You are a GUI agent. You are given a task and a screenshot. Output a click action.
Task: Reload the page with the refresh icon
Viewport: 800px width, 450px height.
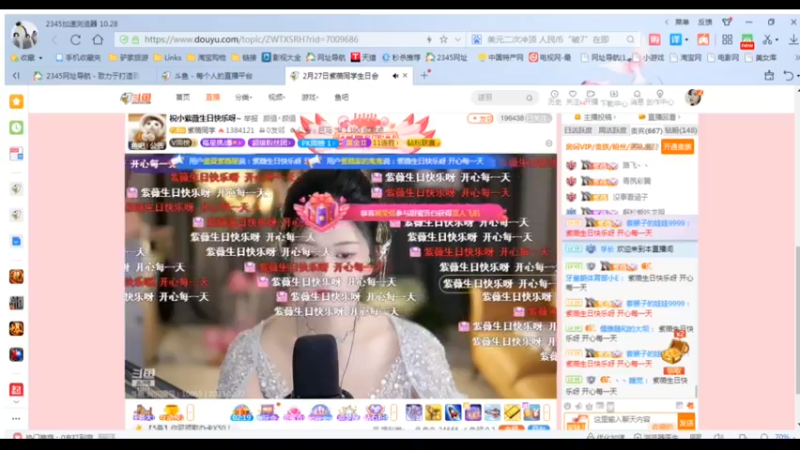pos(76,39)
